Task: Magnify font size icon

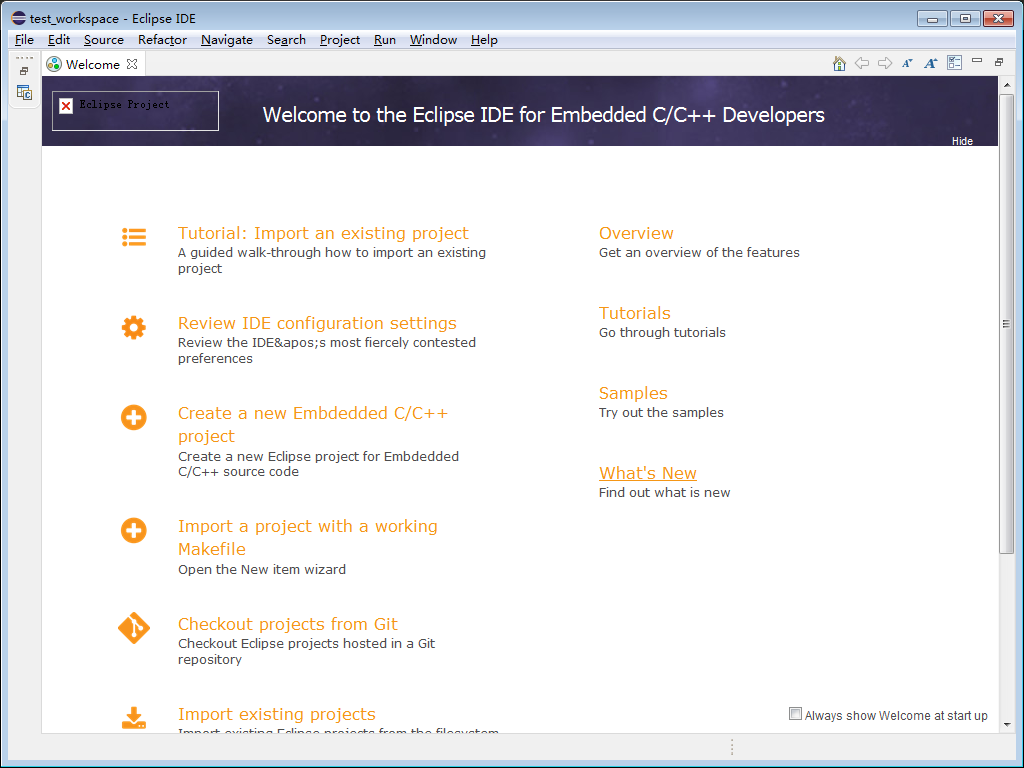Action: point(931,63)
